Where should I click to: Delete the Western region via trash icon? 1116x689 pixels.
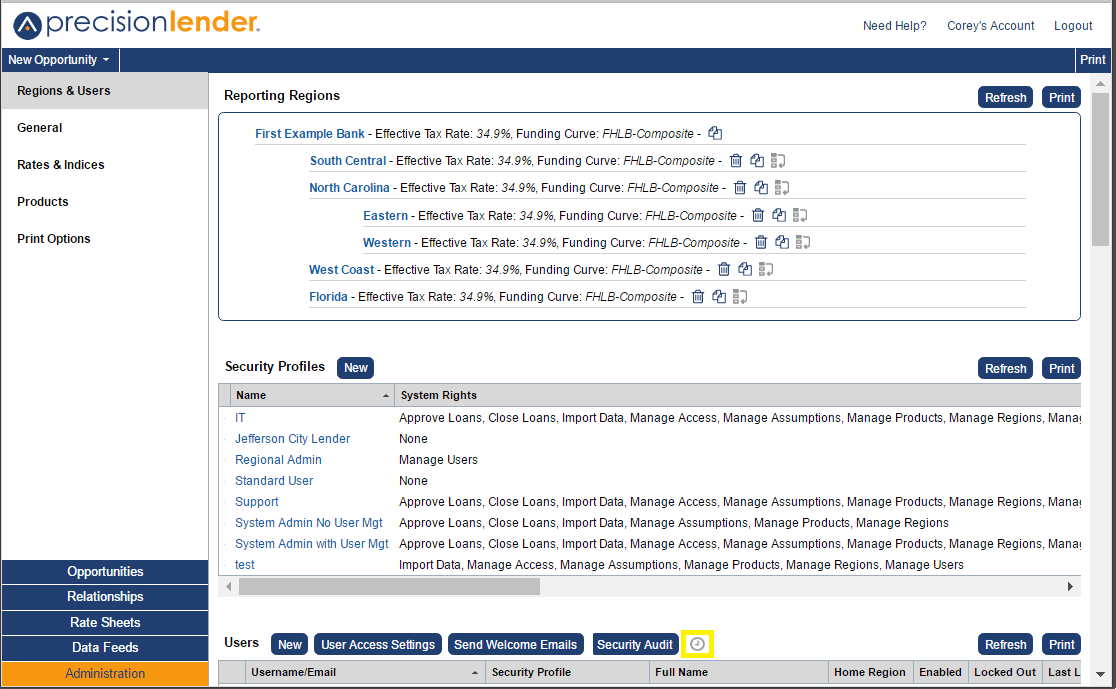[x=761, y=242]
